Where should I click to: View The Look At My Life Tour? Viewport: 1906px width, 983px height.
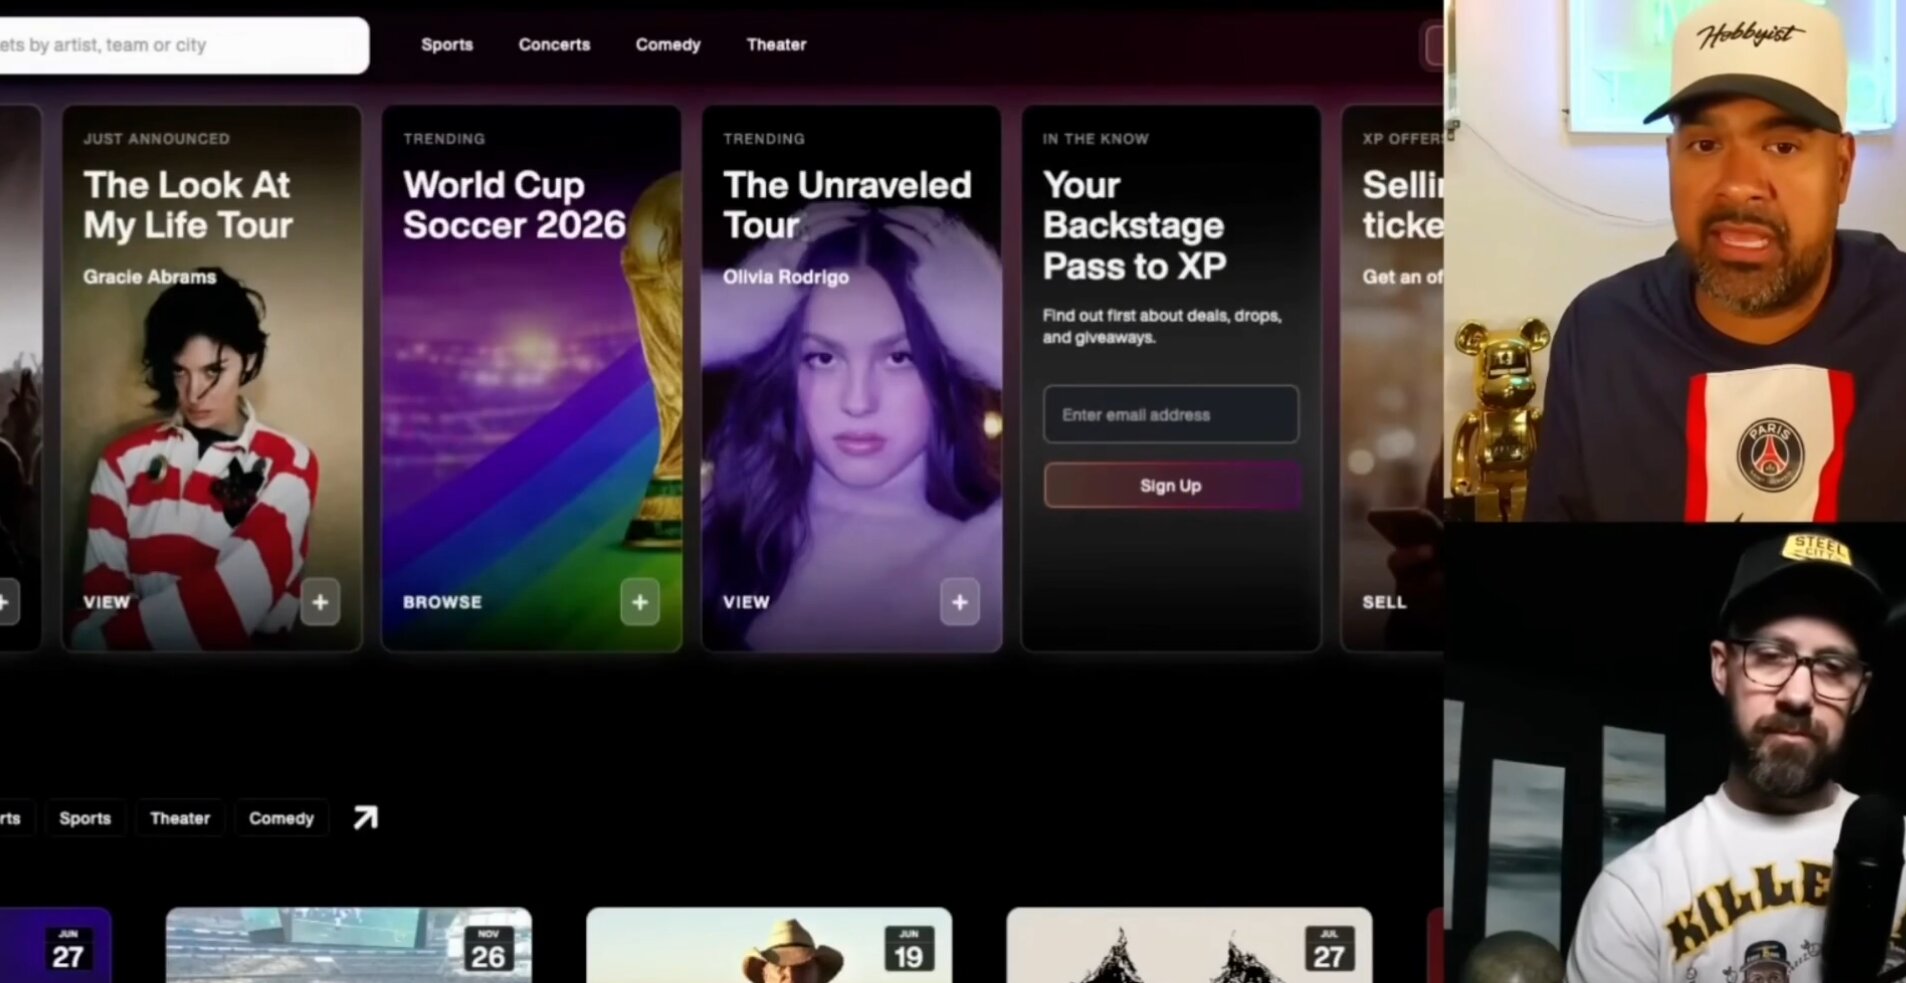click(107, 602)
